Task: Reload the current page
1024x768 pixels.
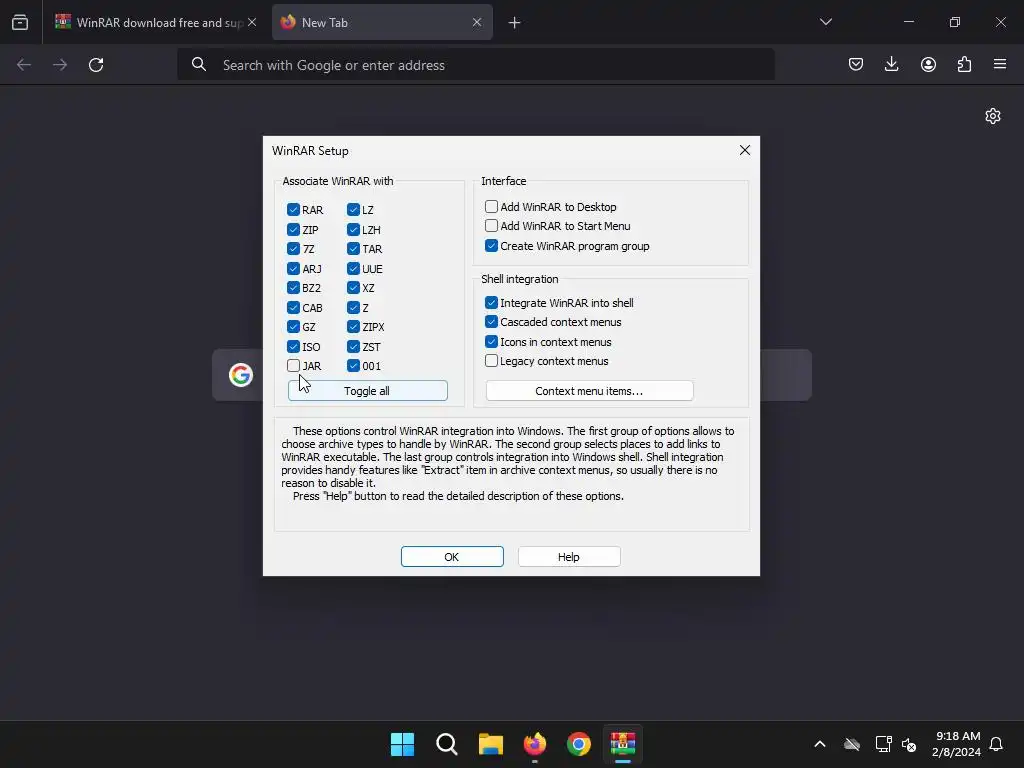Action: tap(96, 65)
